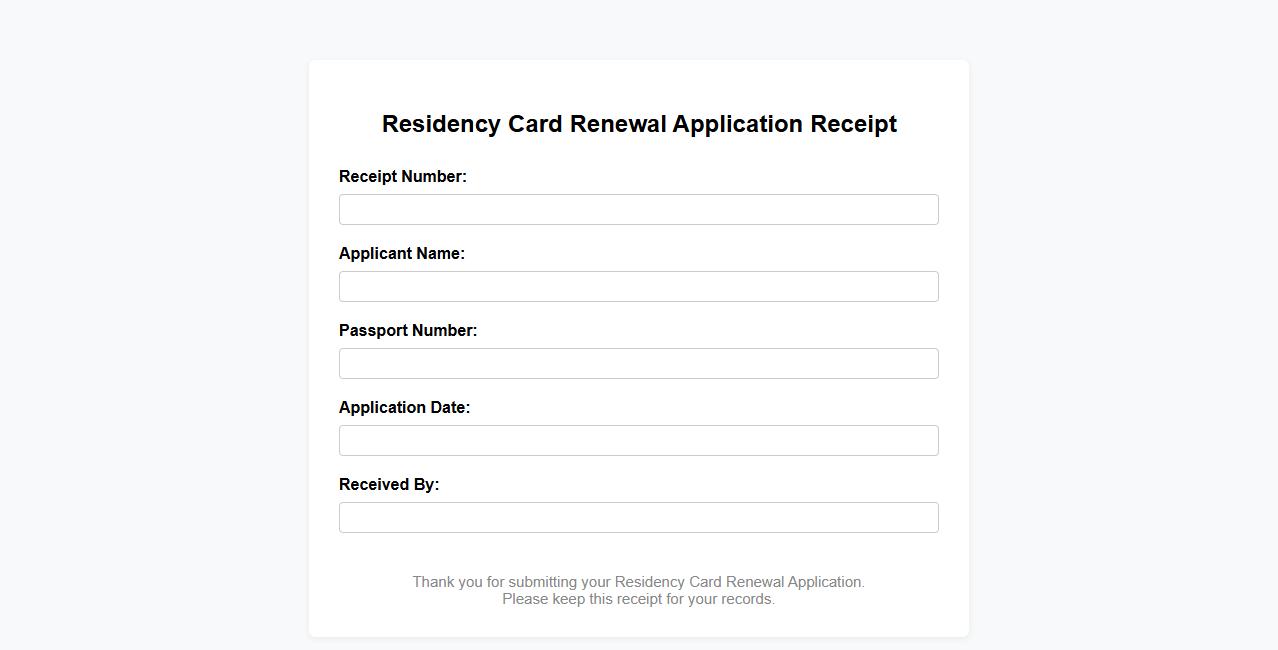Click the word "Card" in the title
The width and height of the screenshot is (1278, 650).
point(535,124)
